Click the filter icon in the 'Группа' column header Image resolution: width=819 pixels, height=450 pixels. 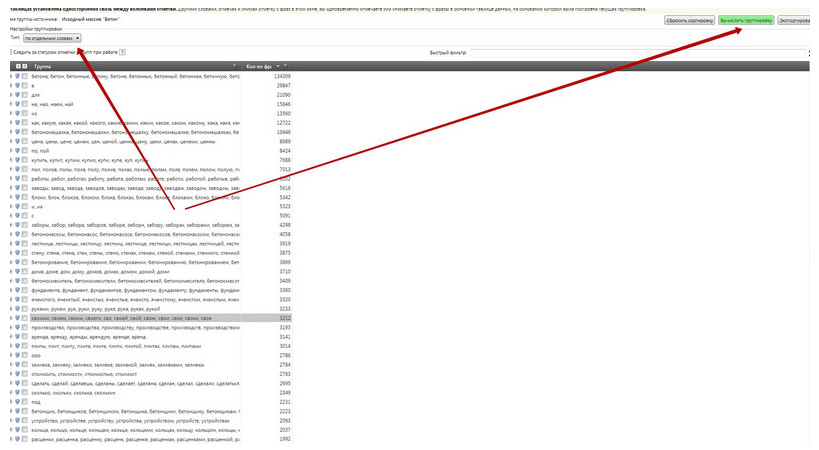pos(235,66)
